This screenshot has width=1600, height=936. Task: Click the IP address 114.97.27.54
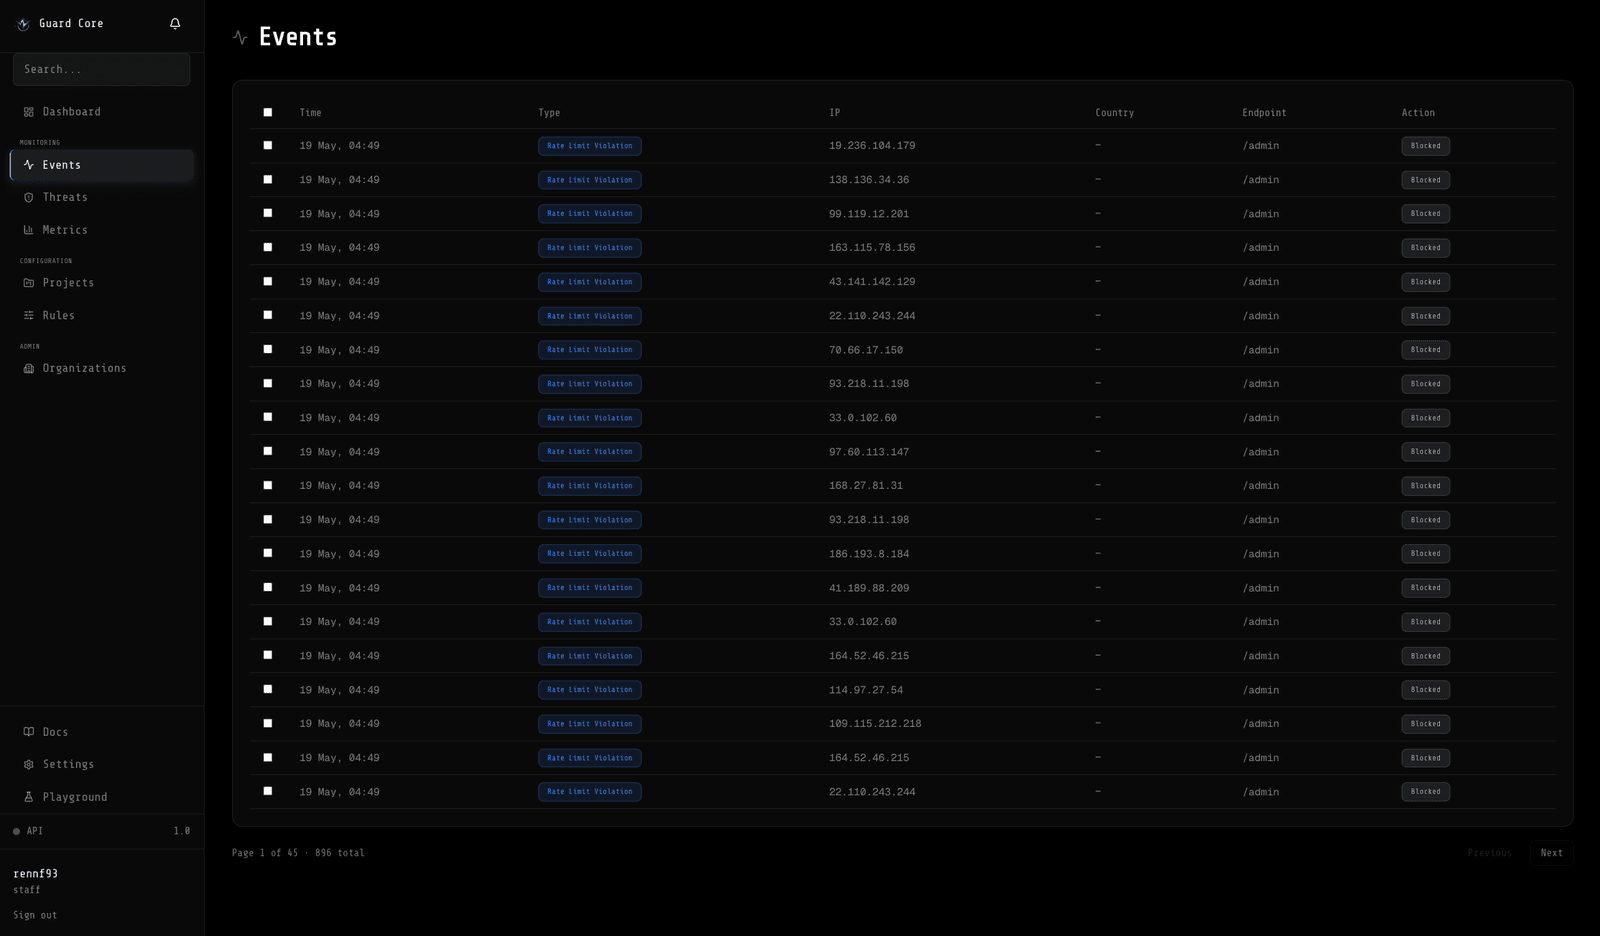coord(866,690)
